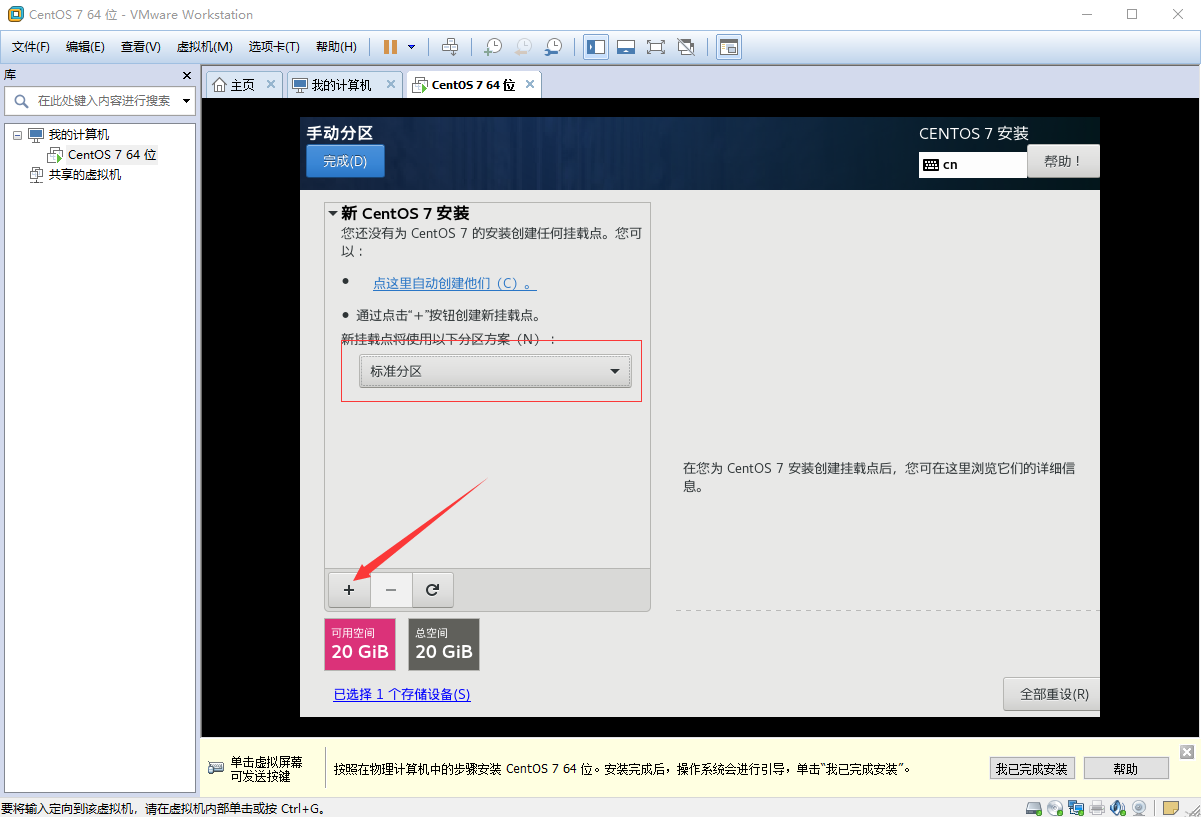Click the network adapter status icon

point(1076,808)
